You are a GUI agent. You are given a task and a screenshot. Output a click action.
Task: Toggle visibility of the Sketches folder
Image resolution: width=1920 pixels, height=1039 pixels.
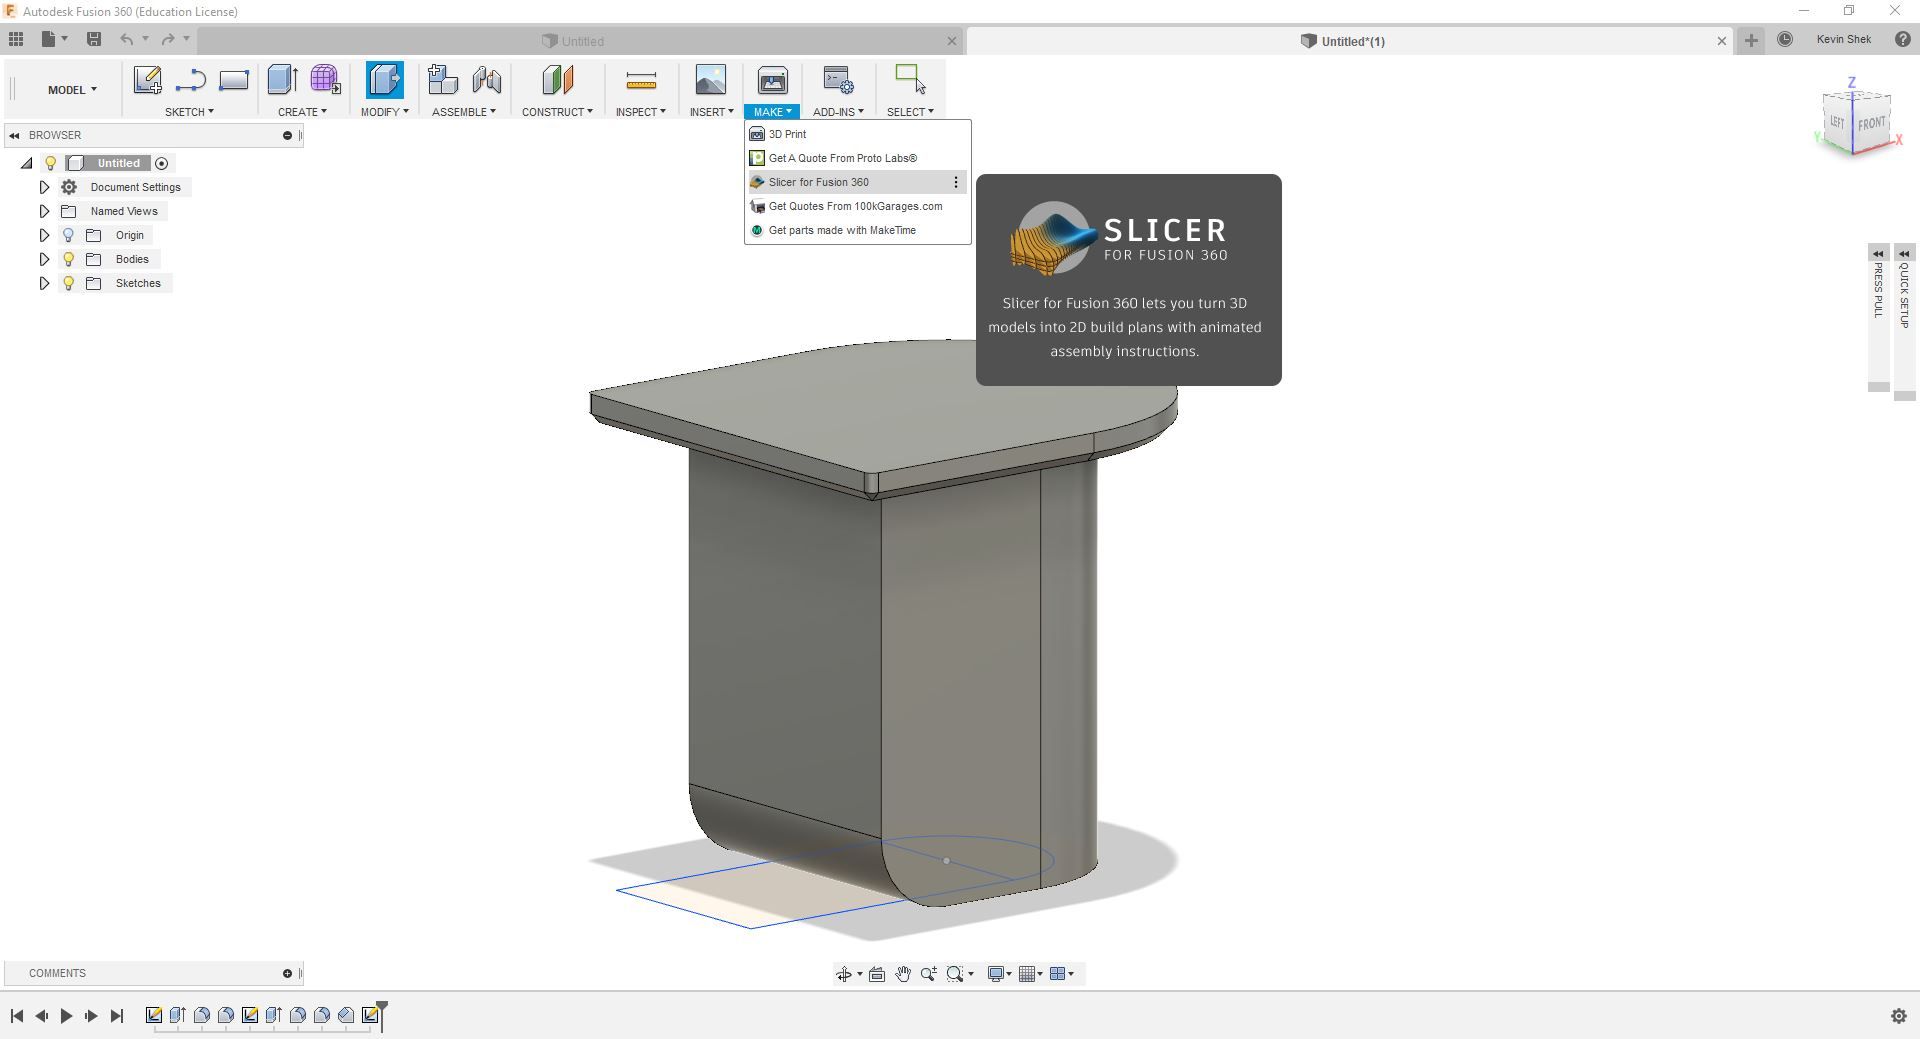pos(68,283)
